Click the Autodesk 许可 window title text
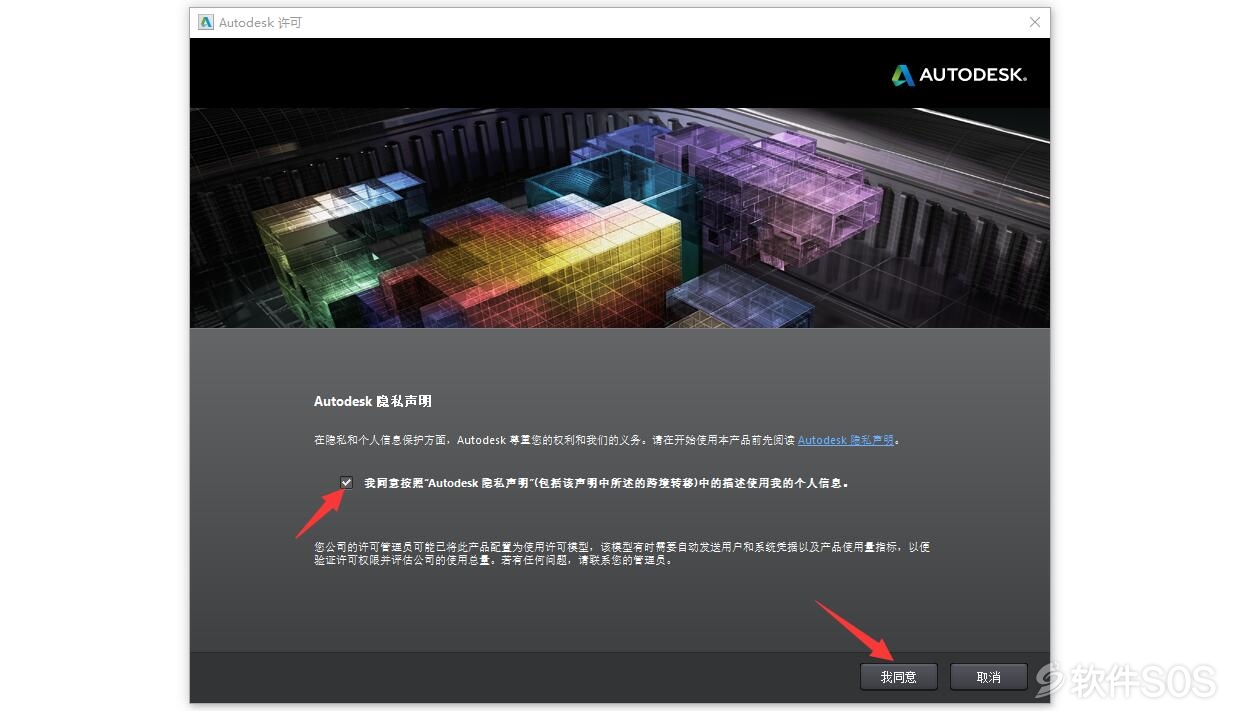Screen dimensions: 1234x711 click(x=260, y=22)
